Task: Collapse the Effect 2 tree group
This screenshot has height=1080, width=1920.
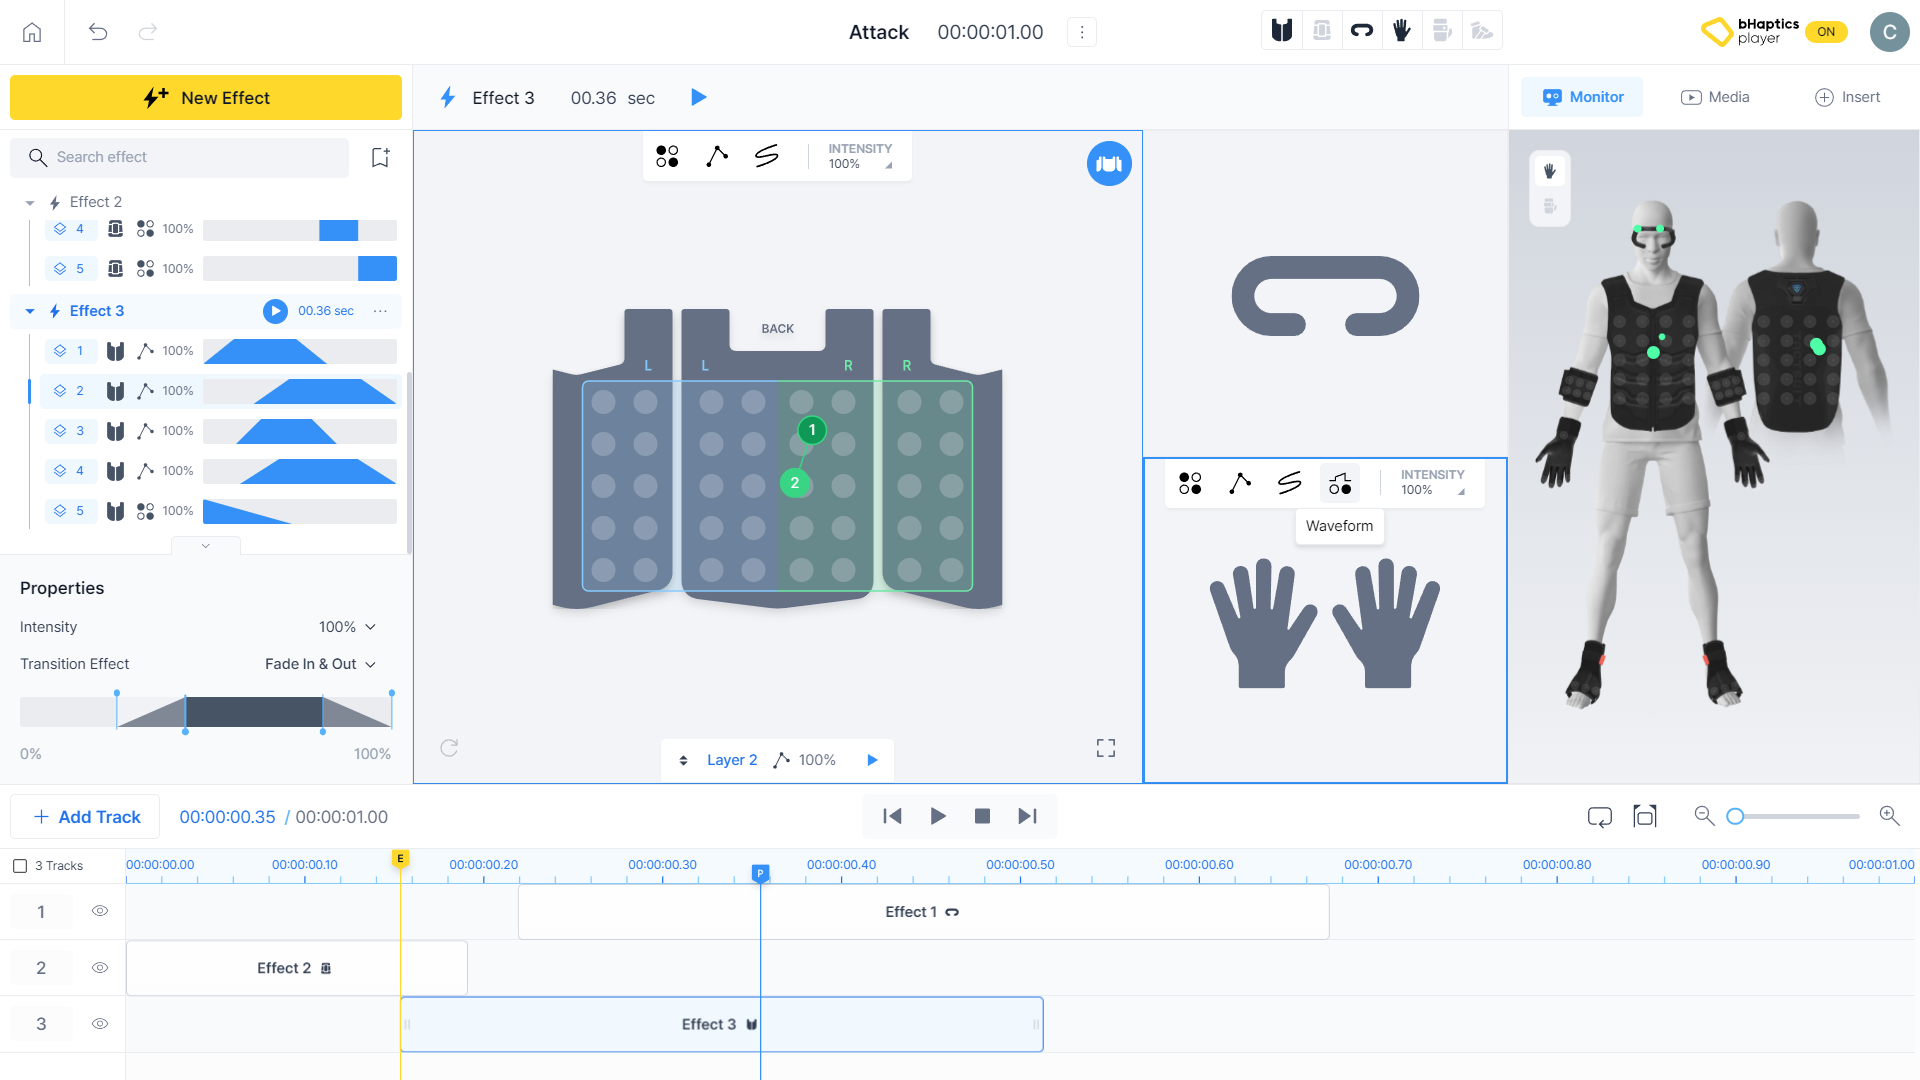Action: (x=30, y=202)
